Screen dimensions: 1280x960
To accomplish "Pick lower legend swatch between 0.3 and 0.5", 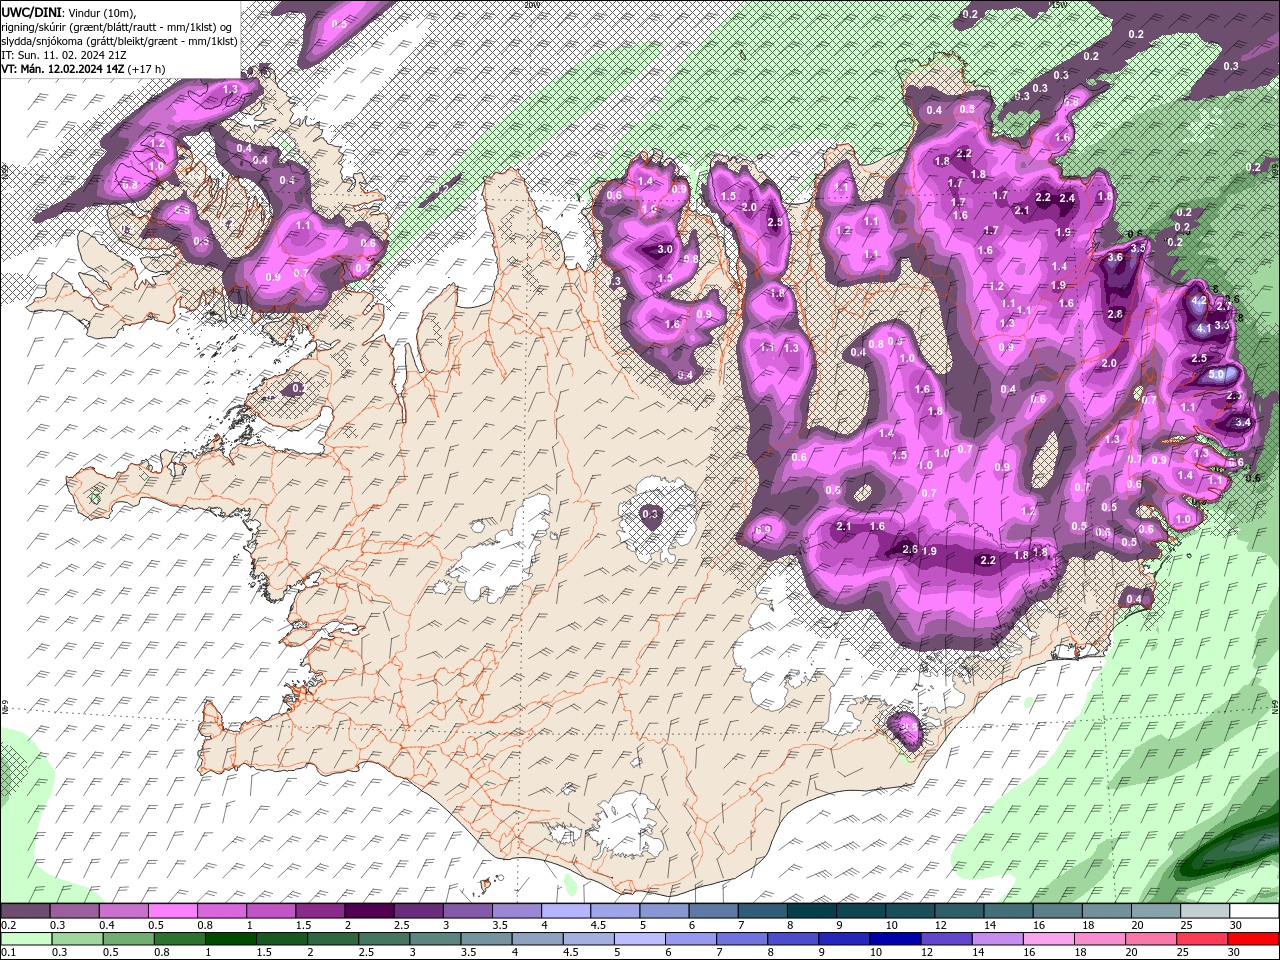I will point(77,939).
